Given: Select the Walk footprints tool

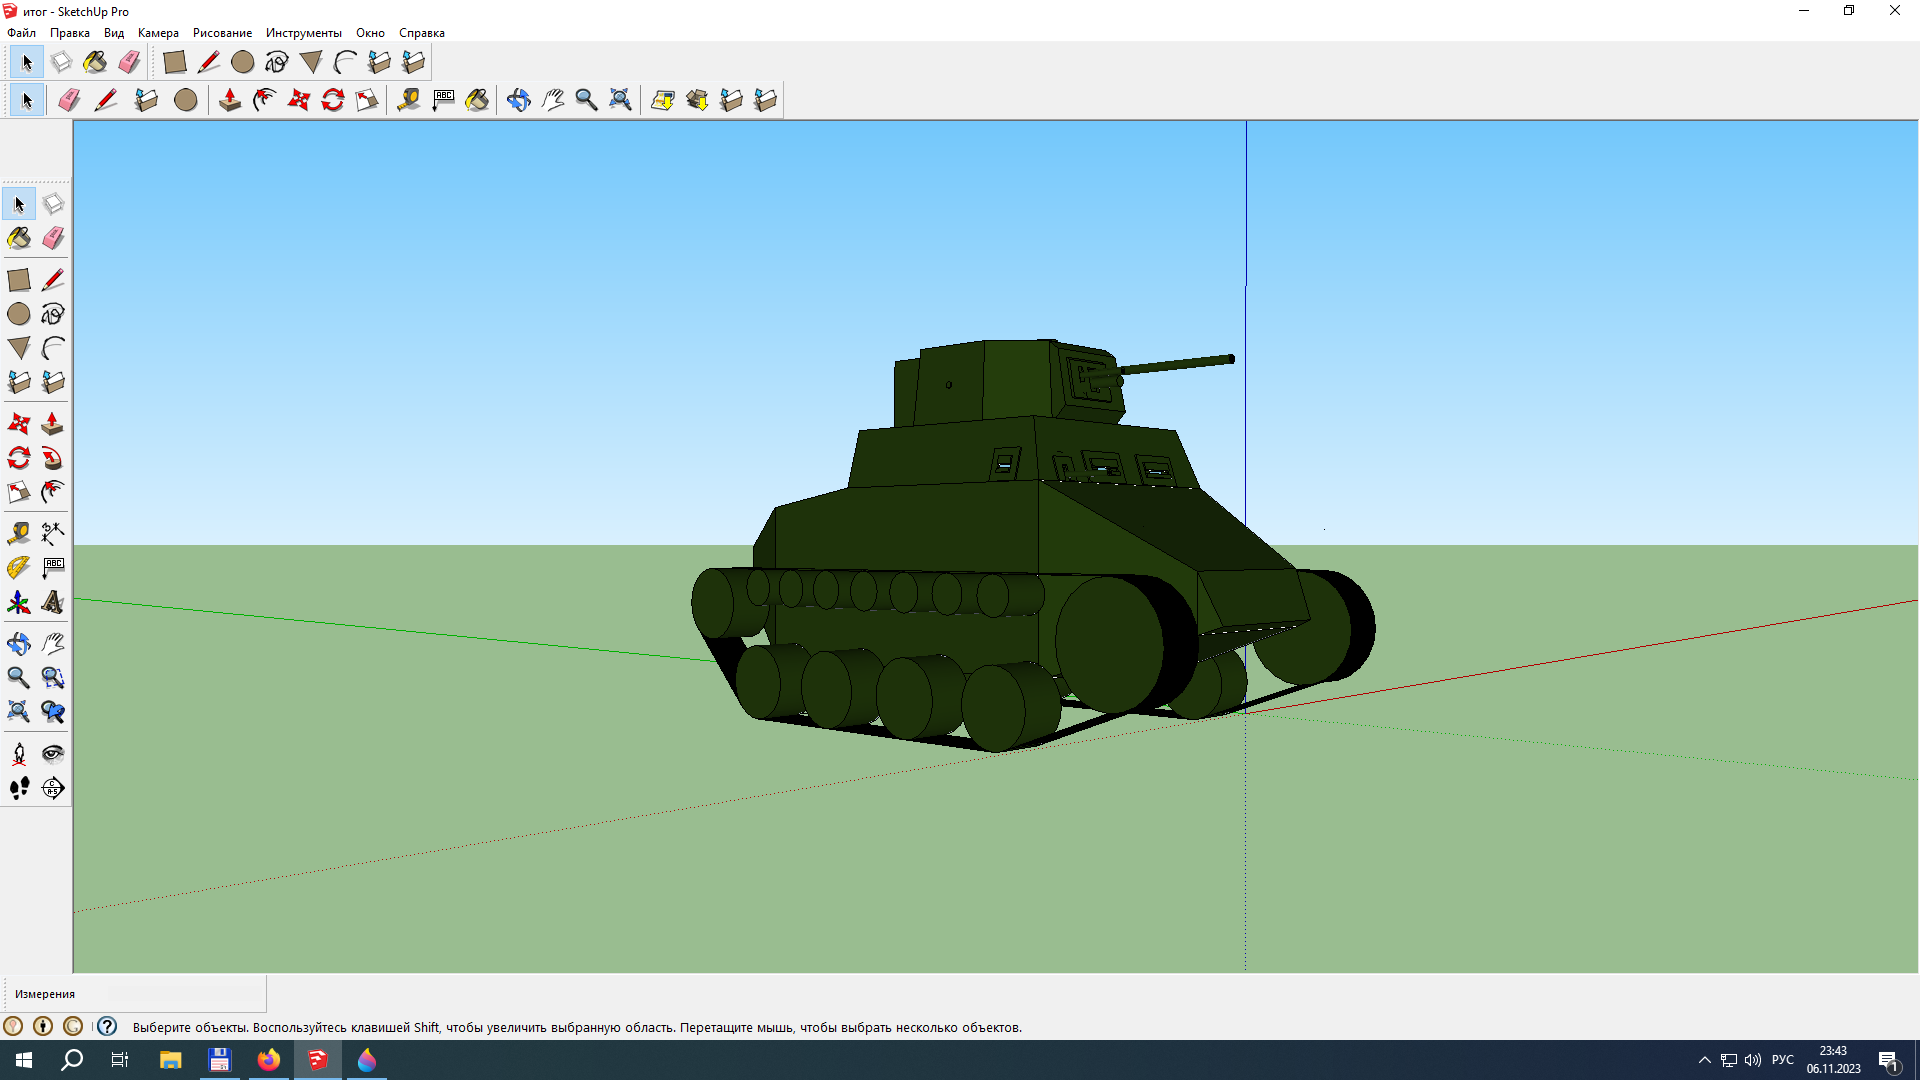Looking at the screenshot, I should [x=18, y=788].
